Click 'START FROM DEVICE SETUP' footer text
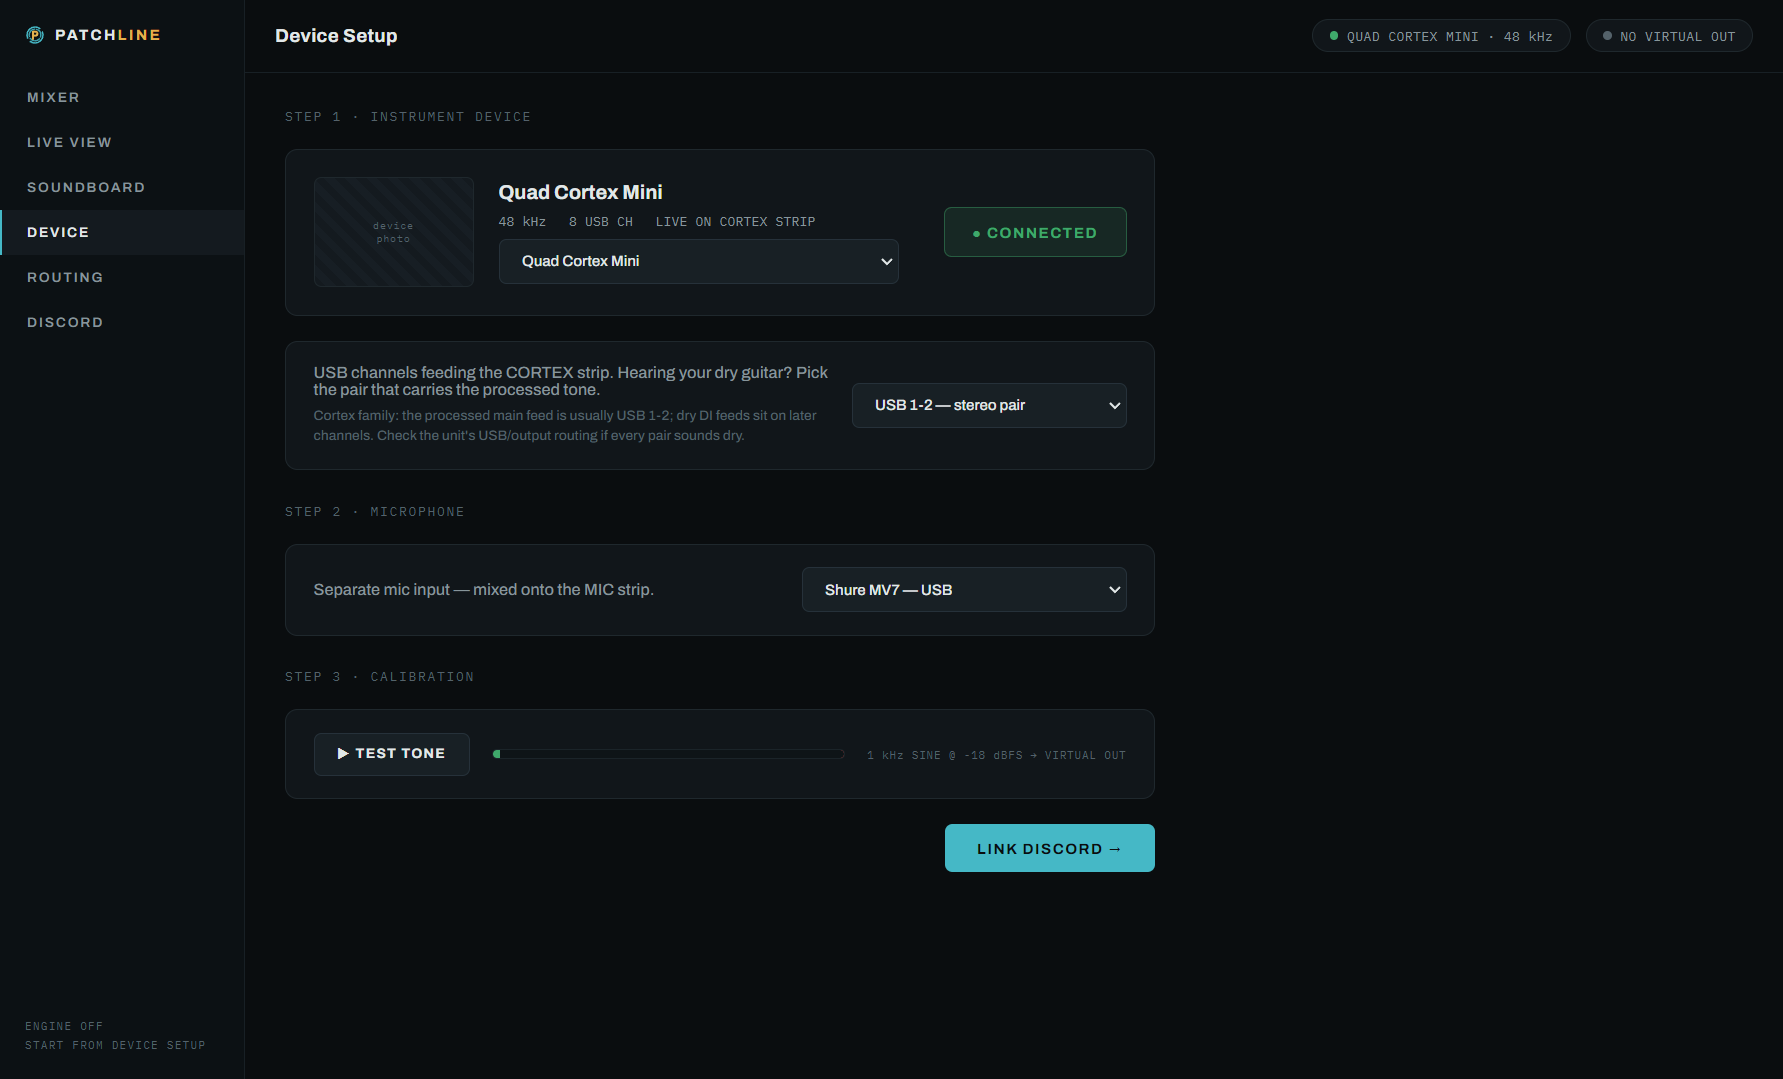The width and height of the screenshot is (1783, 1079). coord(115,1045)
